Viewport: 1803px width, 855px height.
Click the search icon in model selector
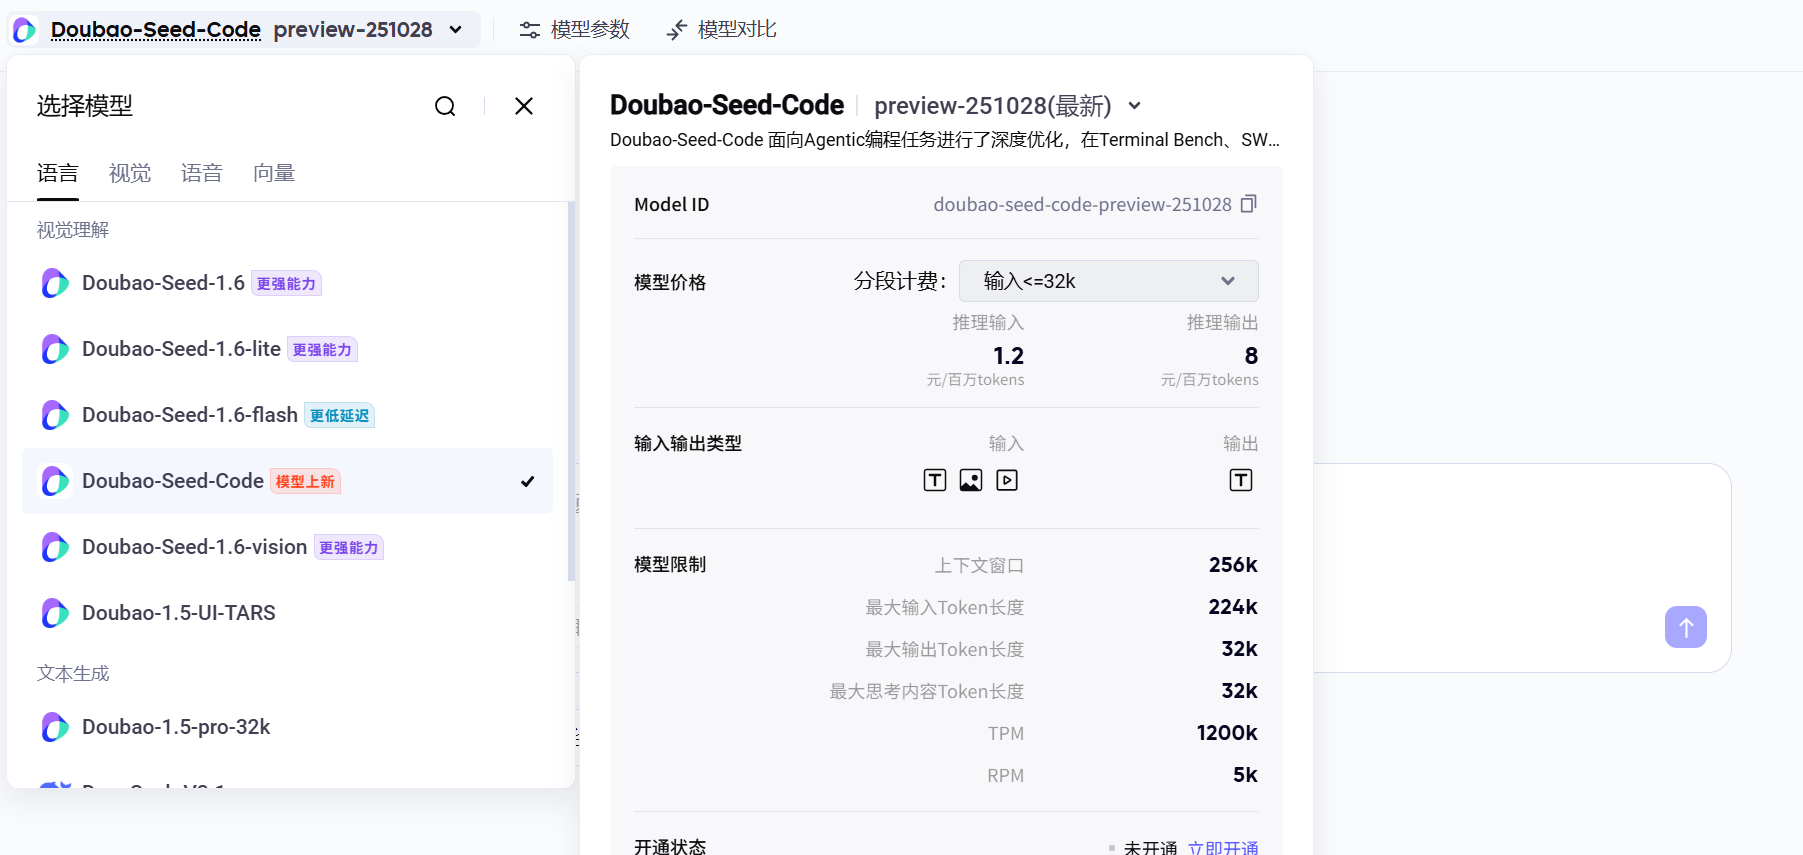coord(445,106)
